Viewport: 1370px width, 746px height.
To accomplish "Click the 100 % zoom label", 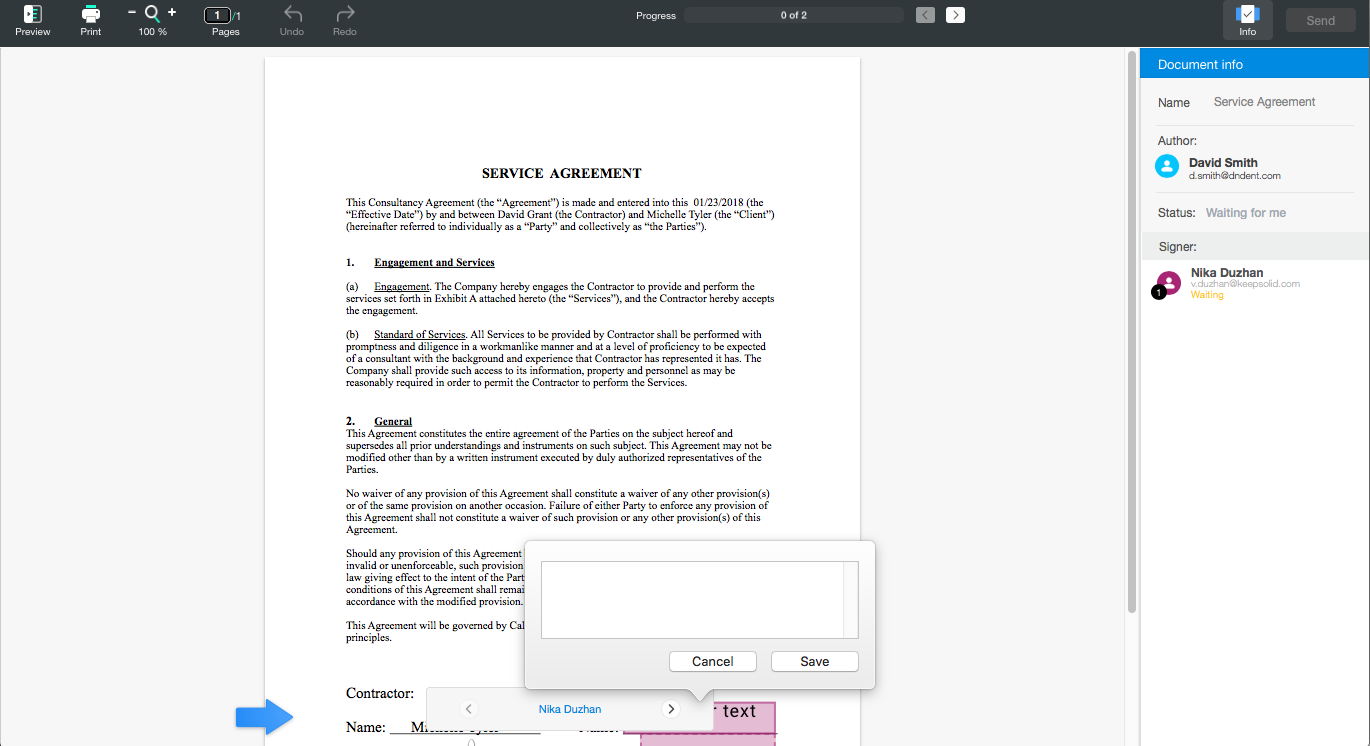I will point(152,32).
